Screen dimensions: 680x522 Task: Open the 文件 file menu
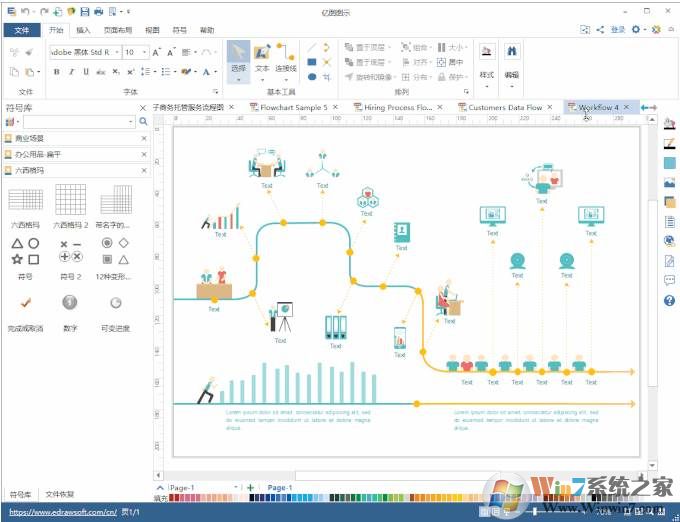[x=22, y=30]
